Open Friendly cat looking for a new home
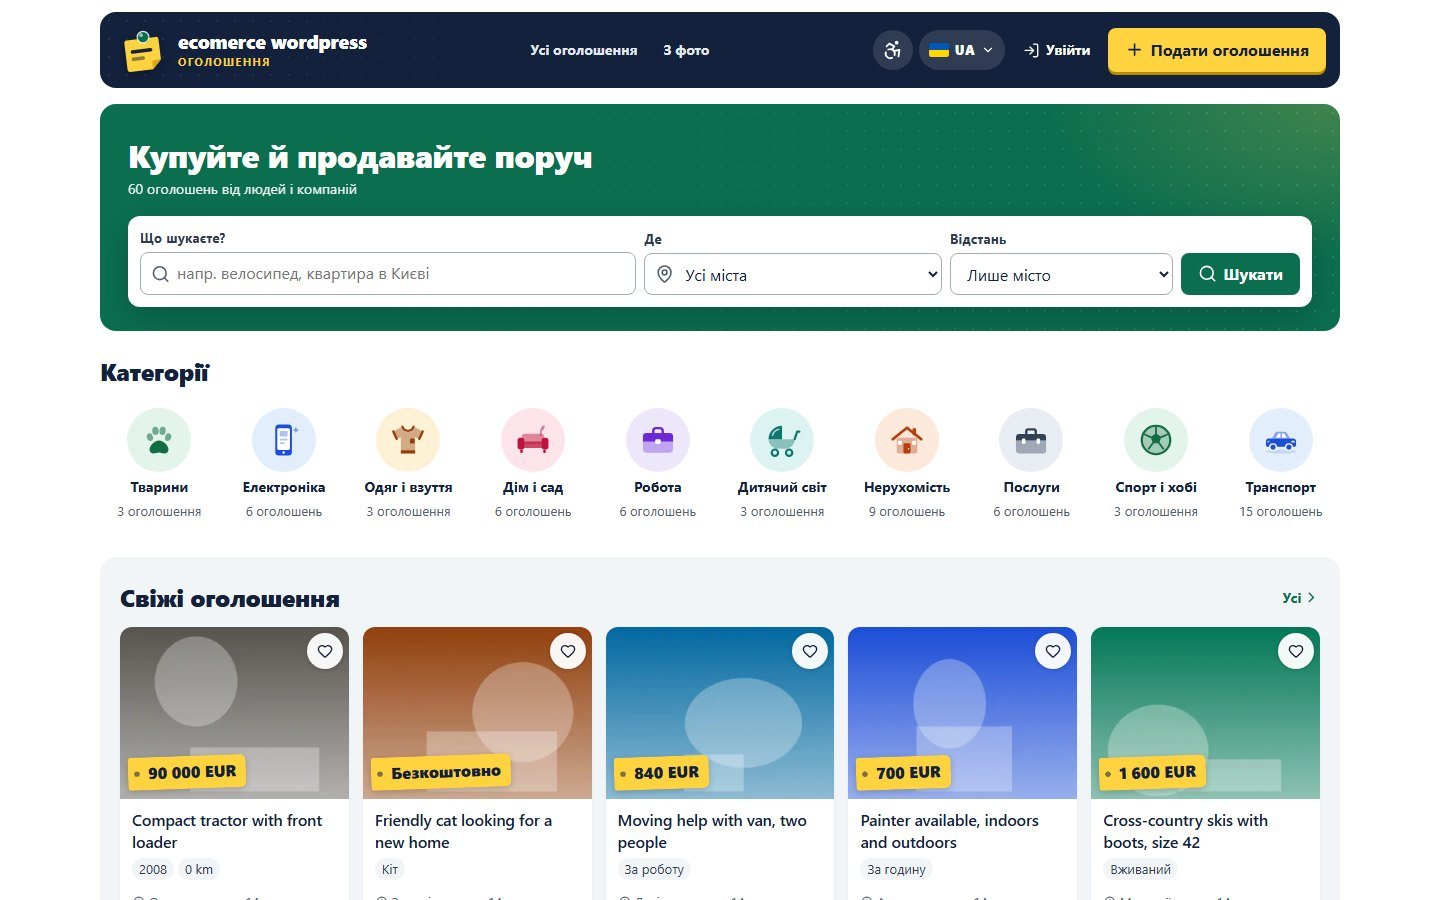The height and width of the screenshot is (900, 1440). 463,831
